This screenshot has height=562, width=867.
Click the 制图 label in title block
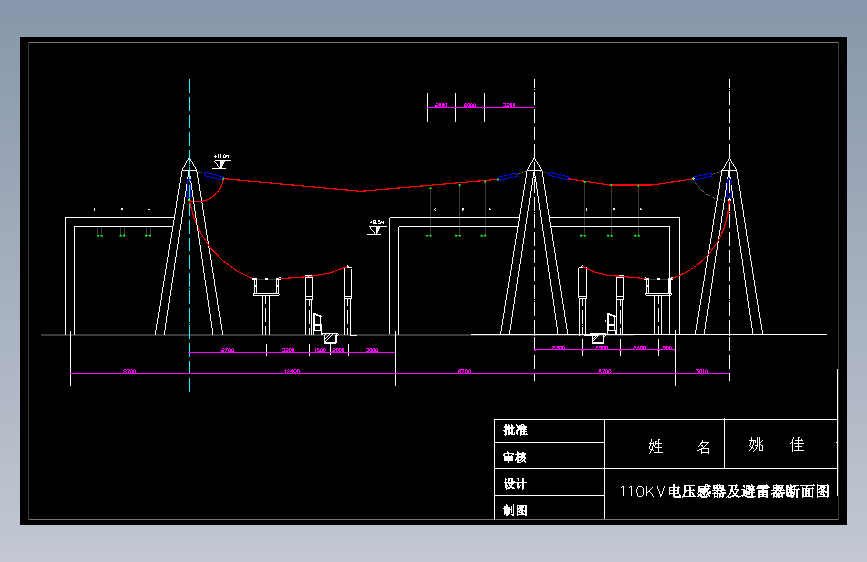click(515, 510)
